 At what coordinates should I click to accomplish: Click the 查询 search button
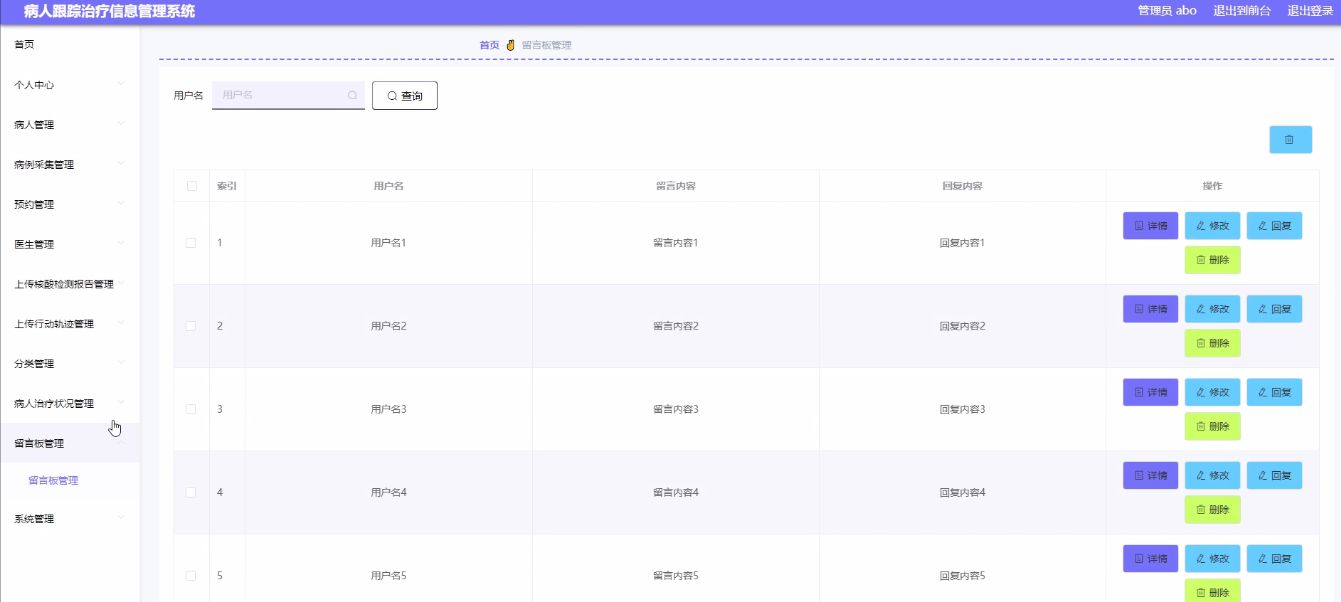click(x=405, y=95)
